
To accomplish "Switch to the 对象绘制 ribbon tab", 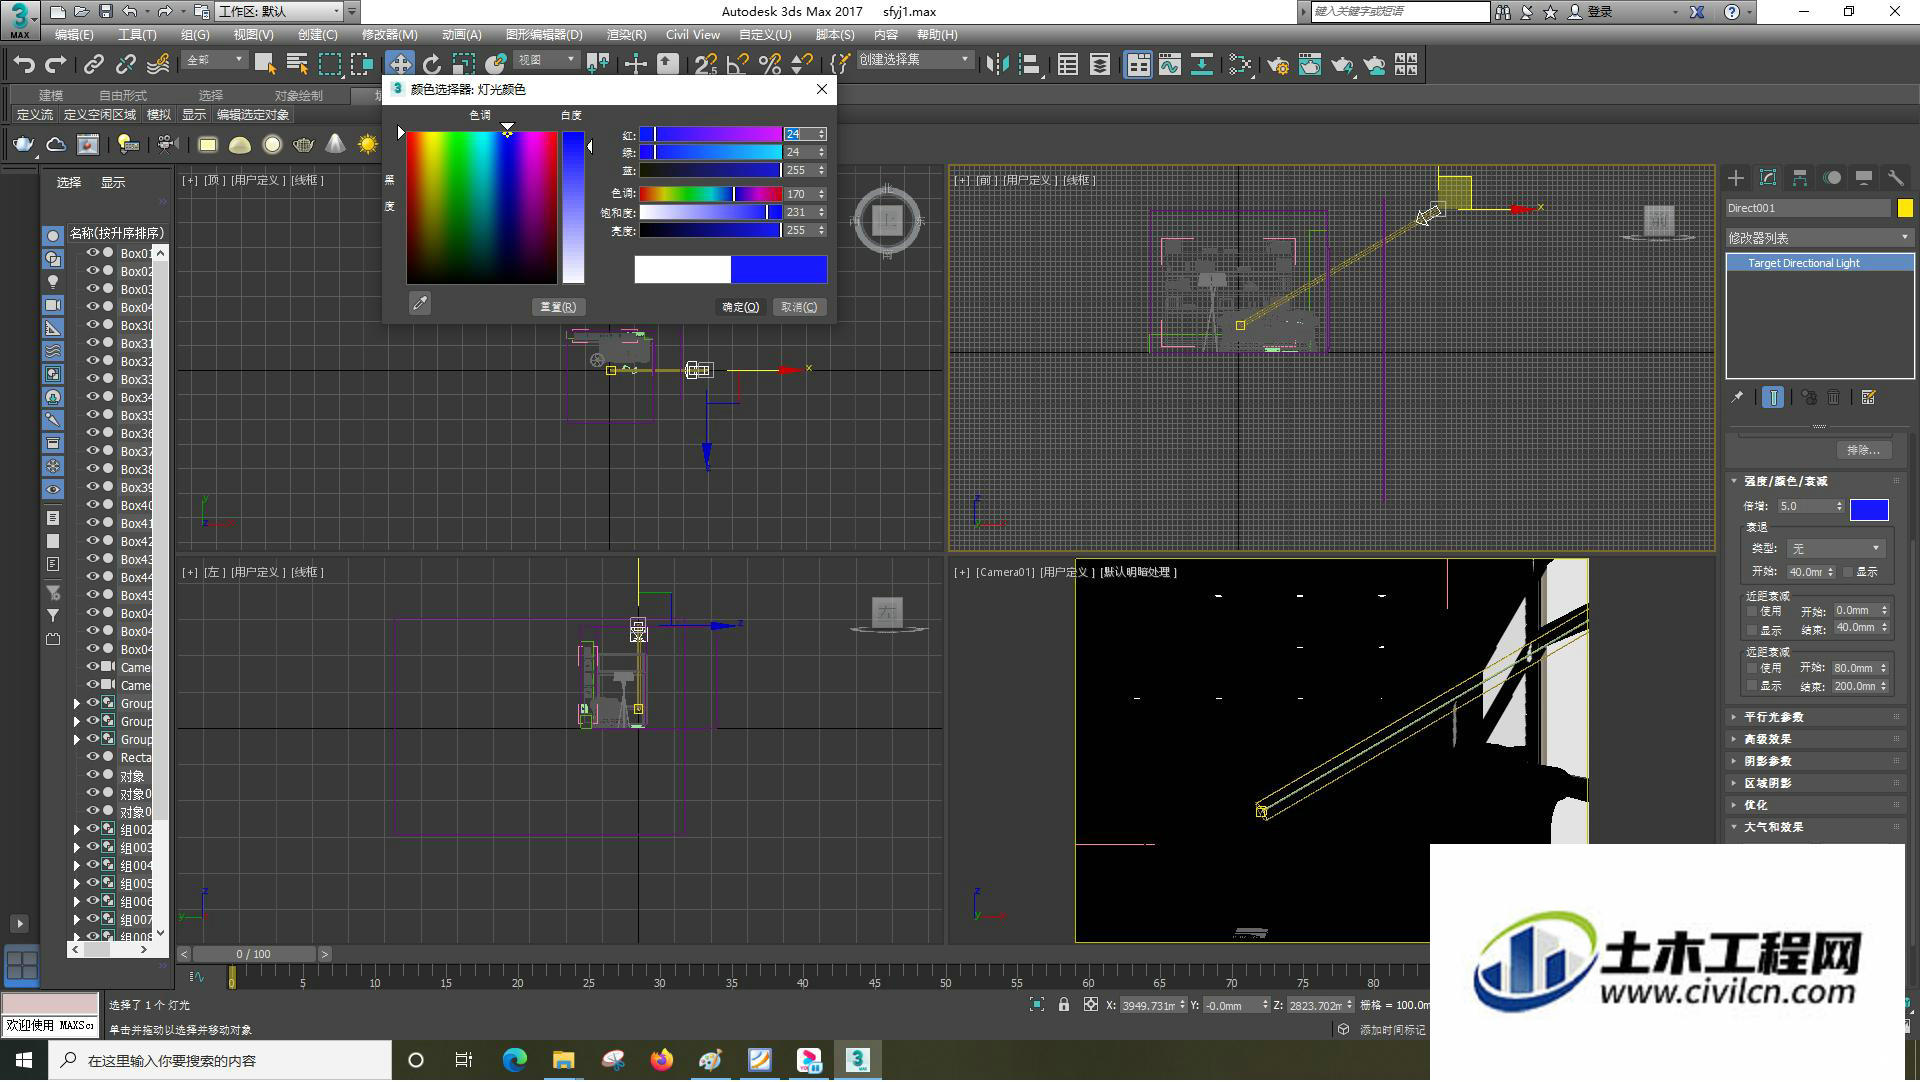I will (x=298, y=96).
